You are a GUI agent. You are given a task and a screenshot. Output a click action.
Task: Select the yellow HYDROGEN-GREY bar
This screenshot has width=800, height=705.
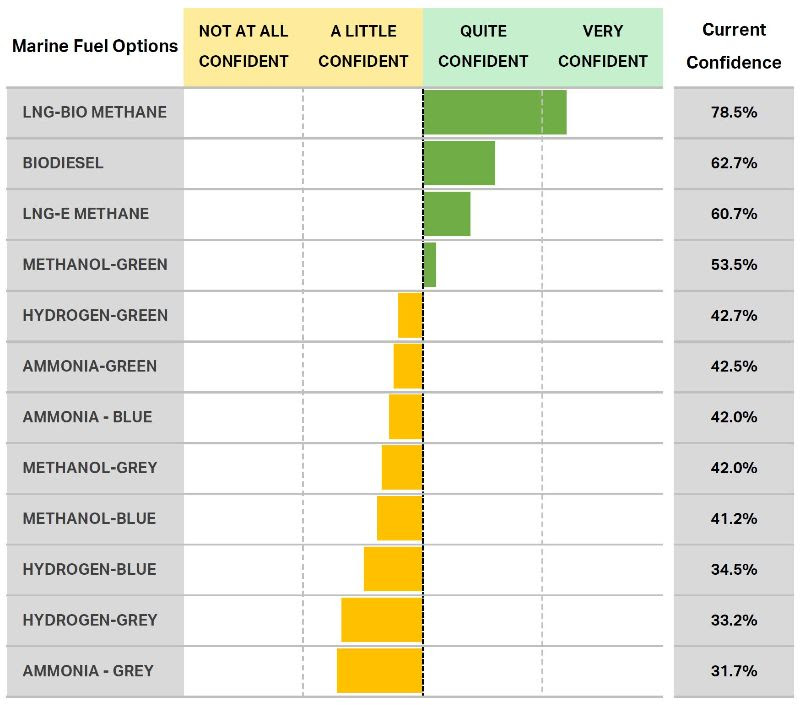coord(381,620)
